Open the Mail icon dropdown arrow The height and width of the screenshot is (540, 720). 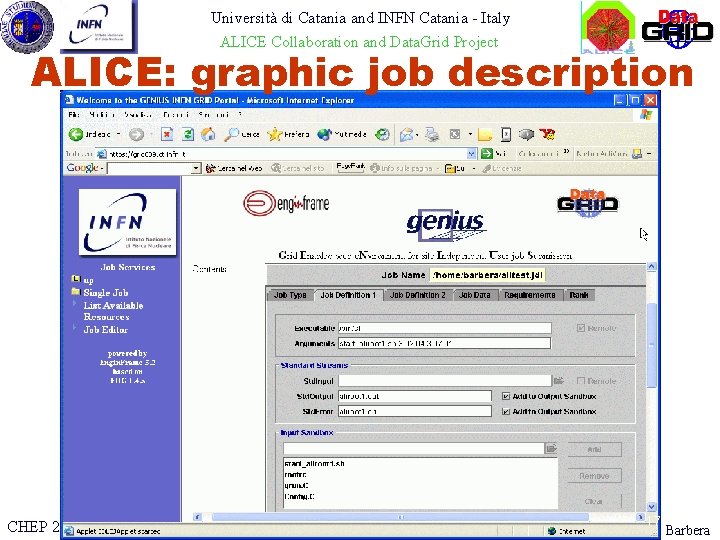(417, 135)
